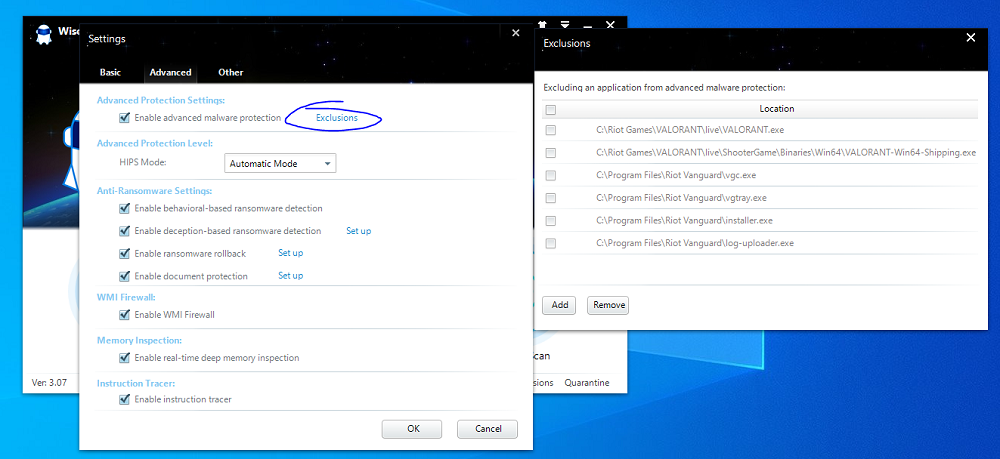
Task: Open the skin icon in main window
Action: 543,25
